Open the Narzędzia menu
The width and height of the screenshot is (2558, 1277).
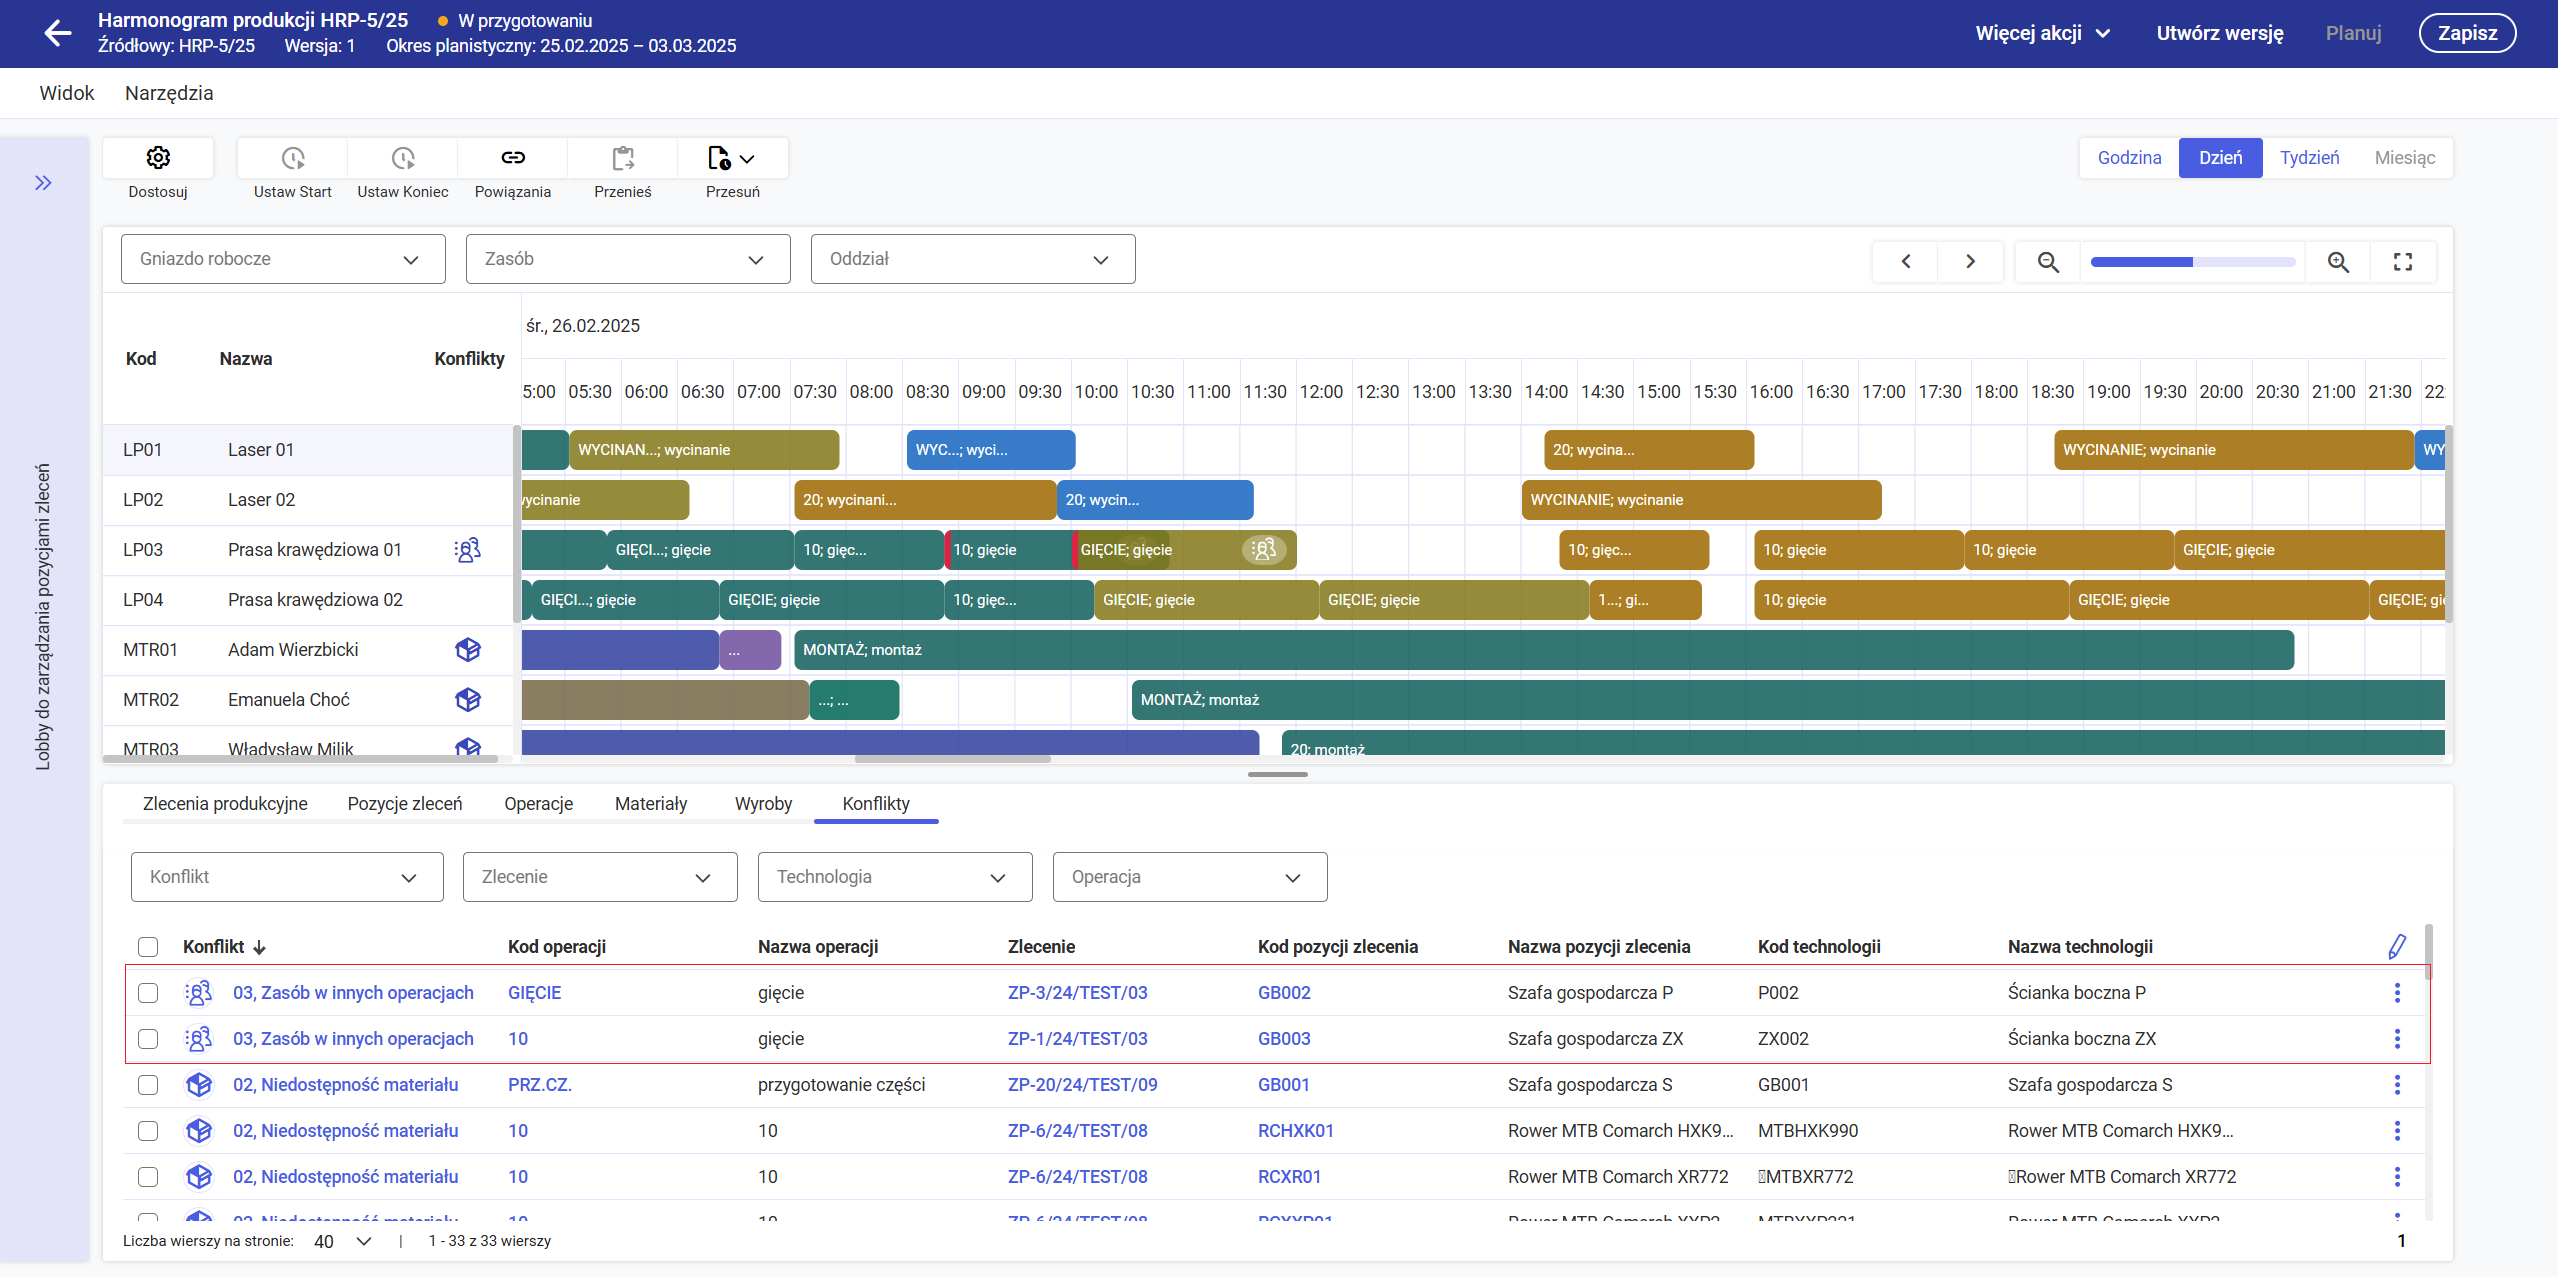(x=169, y=93)
